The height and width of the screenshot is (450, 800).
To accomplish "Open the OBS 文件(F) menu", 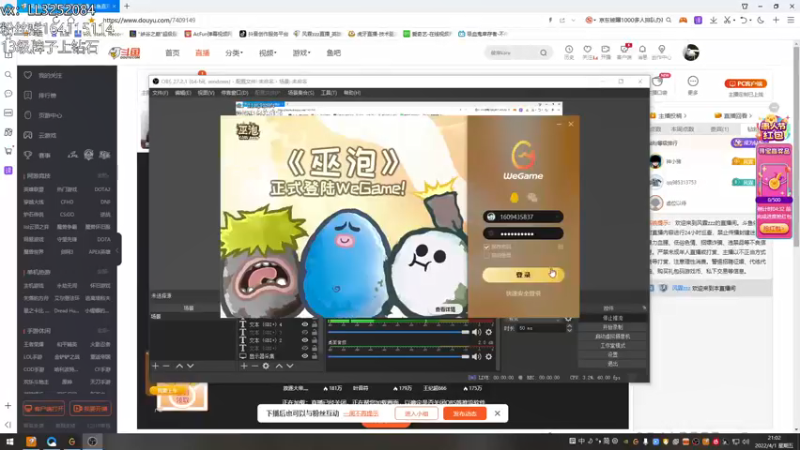I will pyautogui.click(x=160, y=93).
